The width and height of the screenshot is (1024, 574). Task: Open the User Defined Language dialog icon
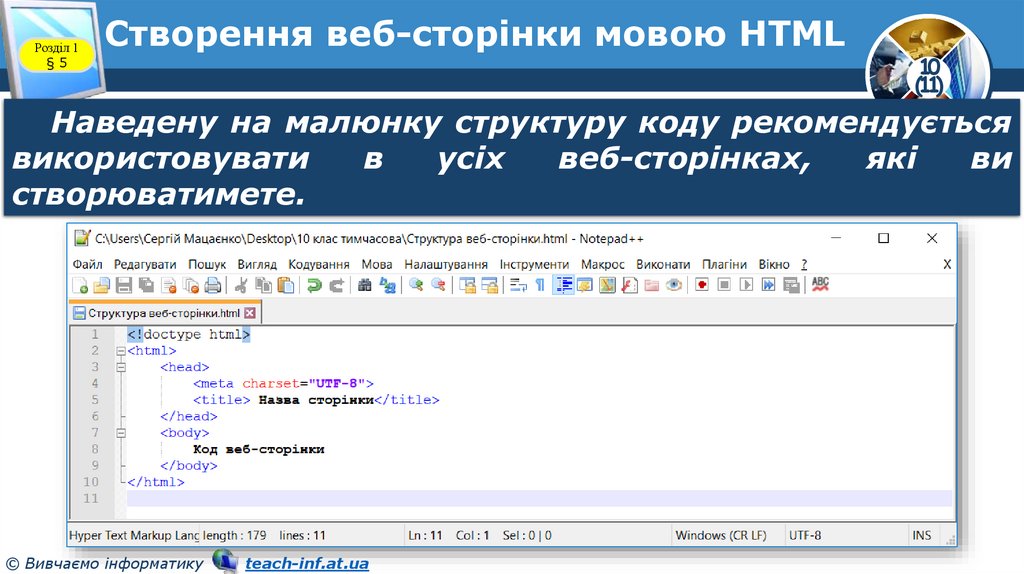(585, 285)
